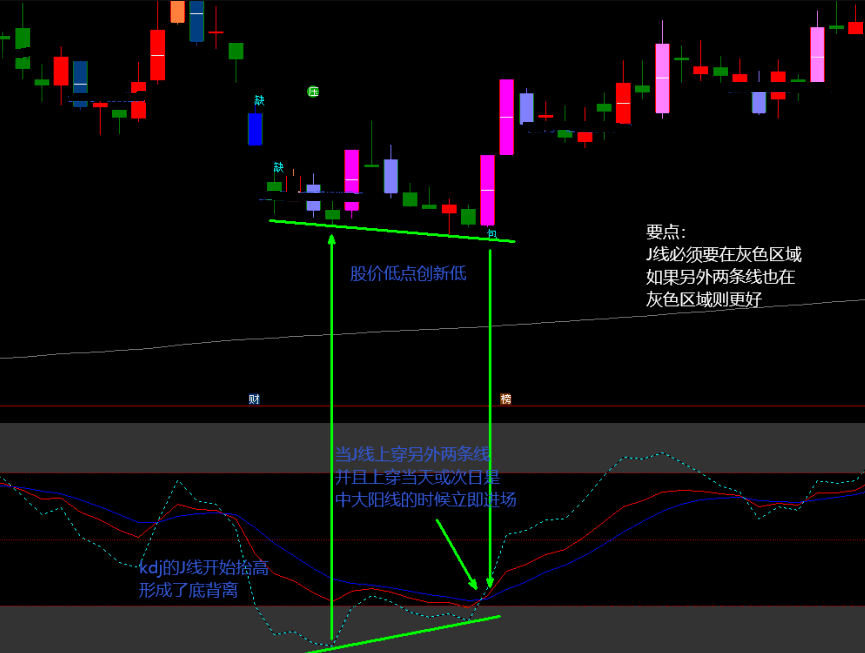Select the tall pink candlestick near 要点 text

coord(663,78)
